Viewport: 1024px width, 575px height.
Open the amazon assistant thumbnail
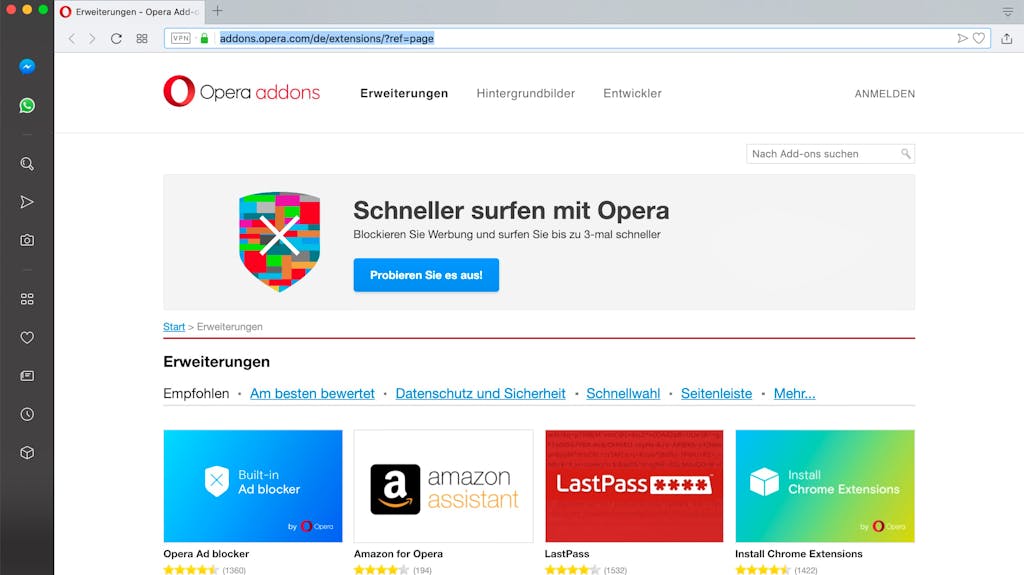(x=443, y=485)
